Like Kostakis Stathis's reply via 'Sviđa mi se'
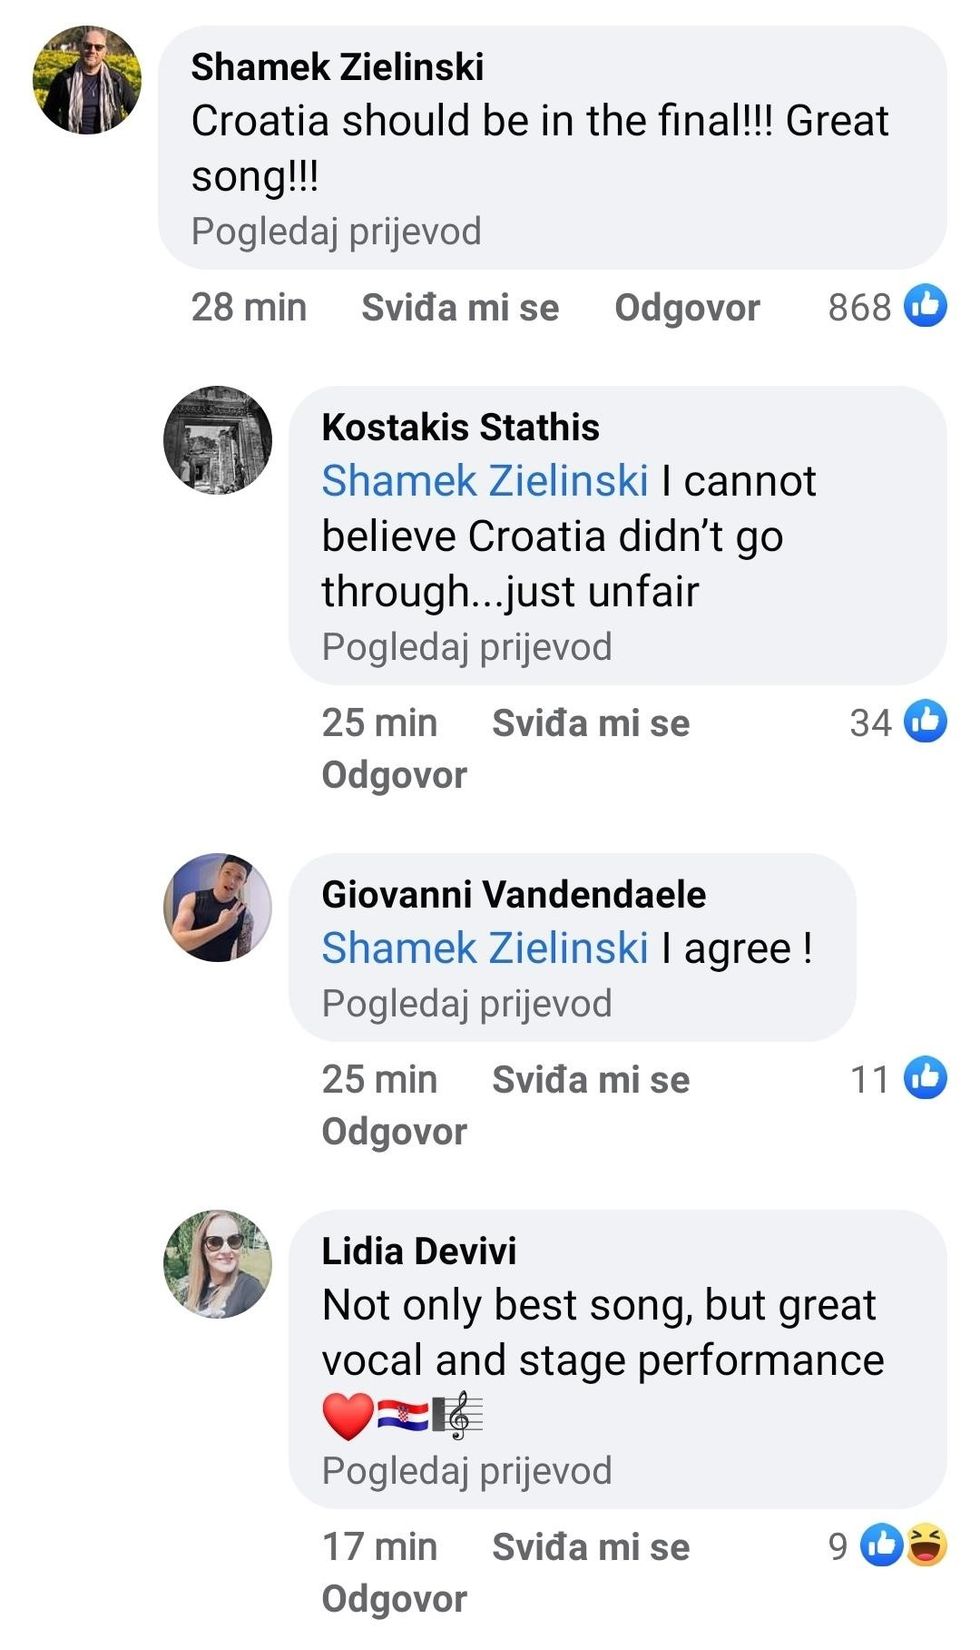 pos(590,723)
